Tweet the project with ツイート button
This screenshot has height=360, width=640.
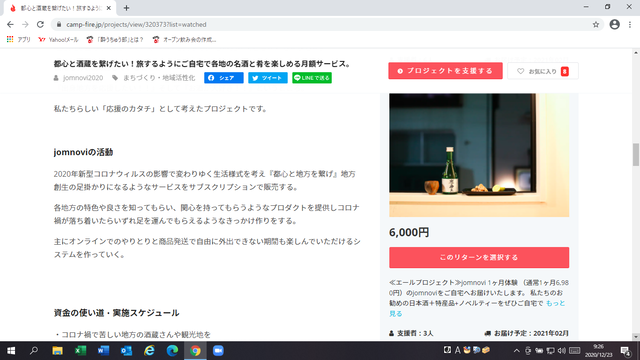coord(268,78)
